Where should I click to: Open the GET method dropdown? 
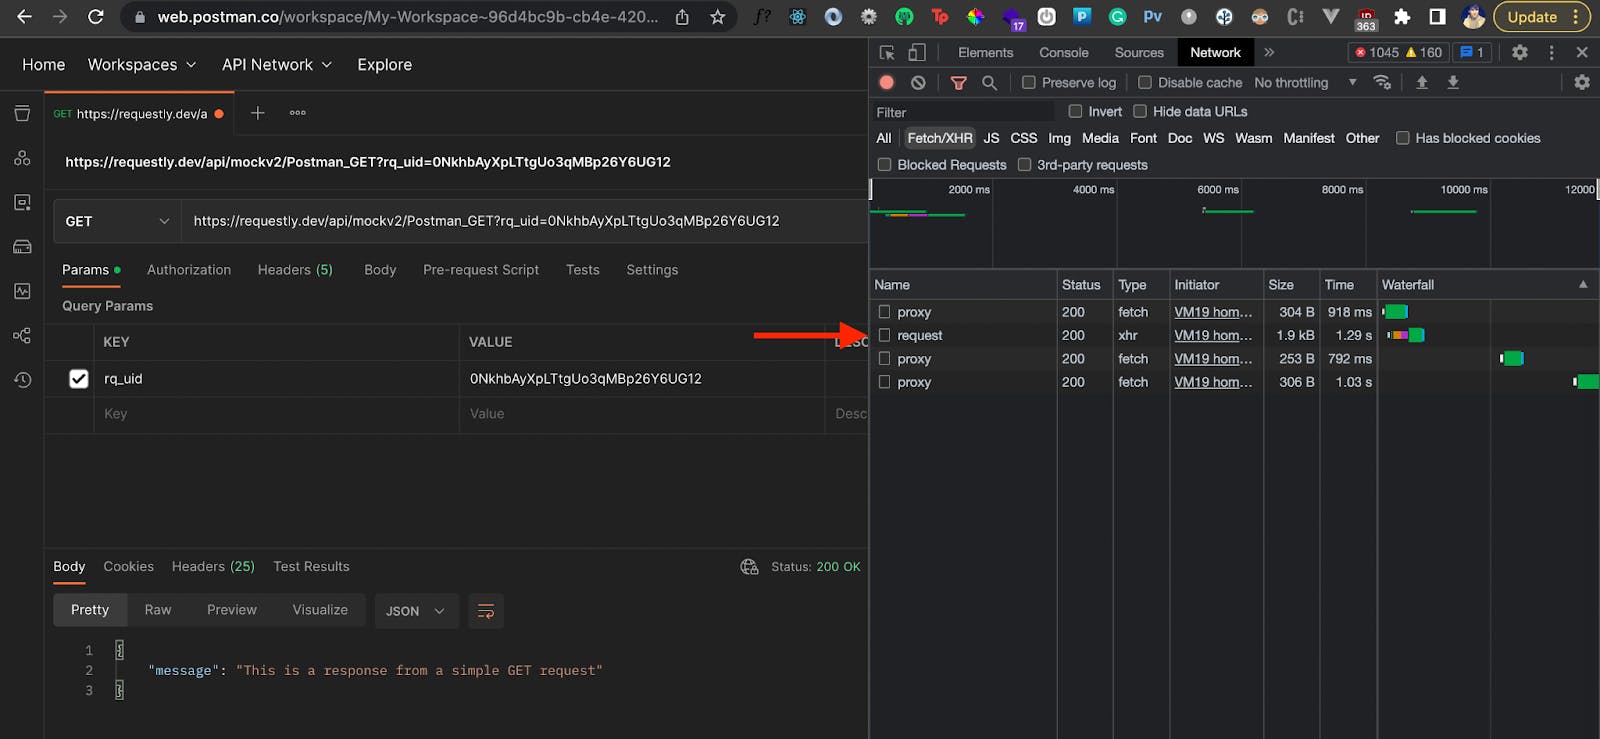tap(117, 221)
